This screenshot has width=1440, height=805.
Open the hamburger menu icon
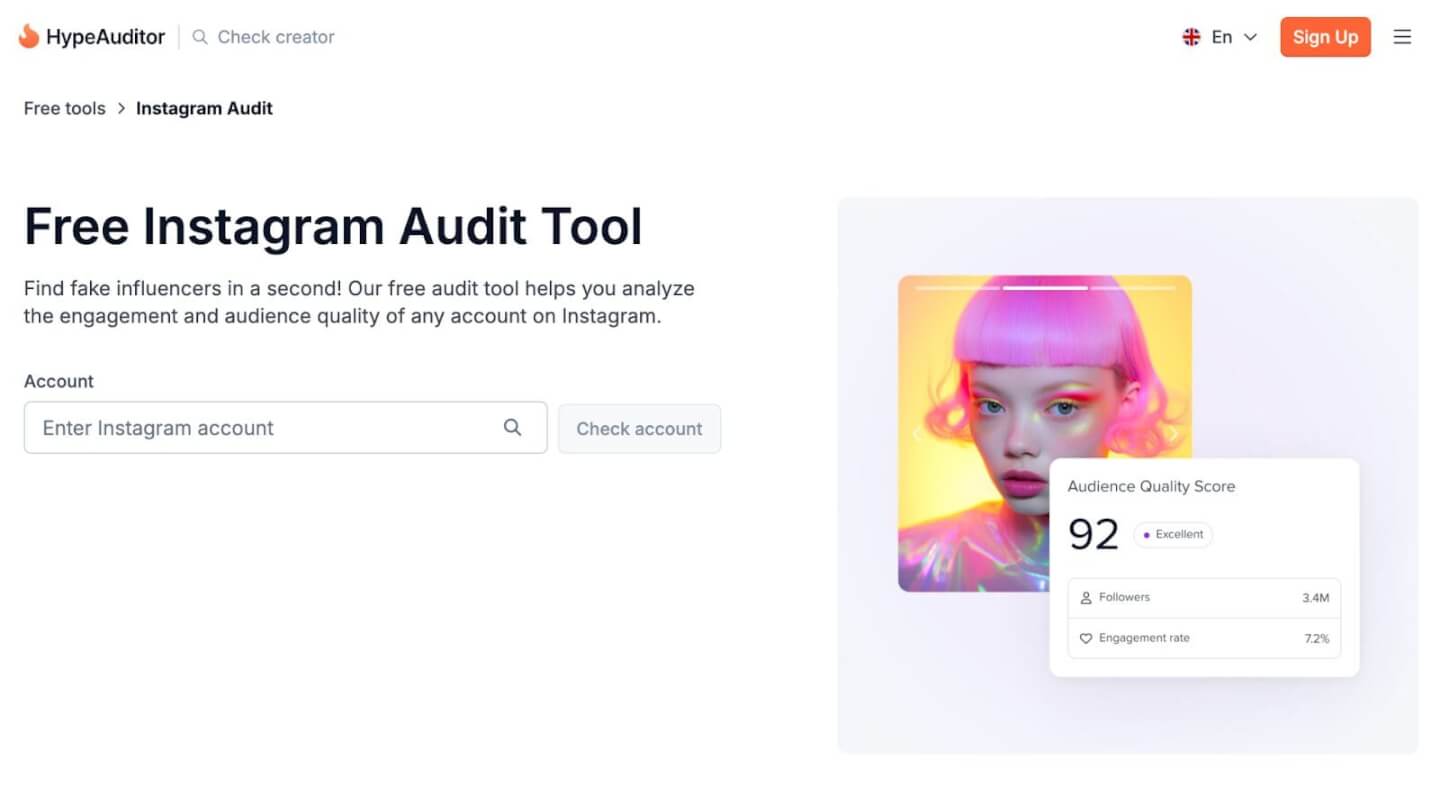(1403, 36)
